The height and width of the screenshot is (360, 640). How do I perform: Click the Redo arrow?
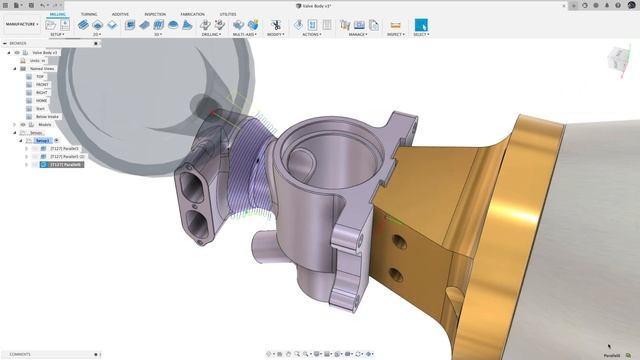click(56, 5)
